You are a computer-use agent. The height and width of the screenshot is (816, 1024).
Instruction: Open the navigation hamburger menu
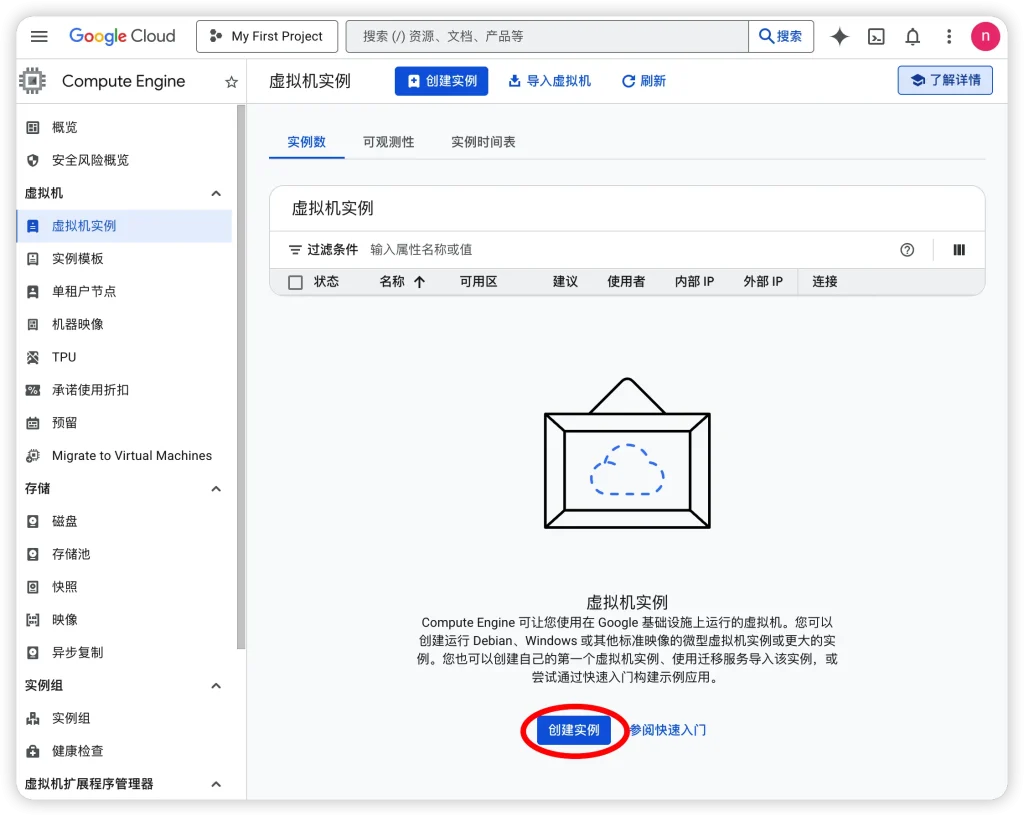tap(38, 36)
